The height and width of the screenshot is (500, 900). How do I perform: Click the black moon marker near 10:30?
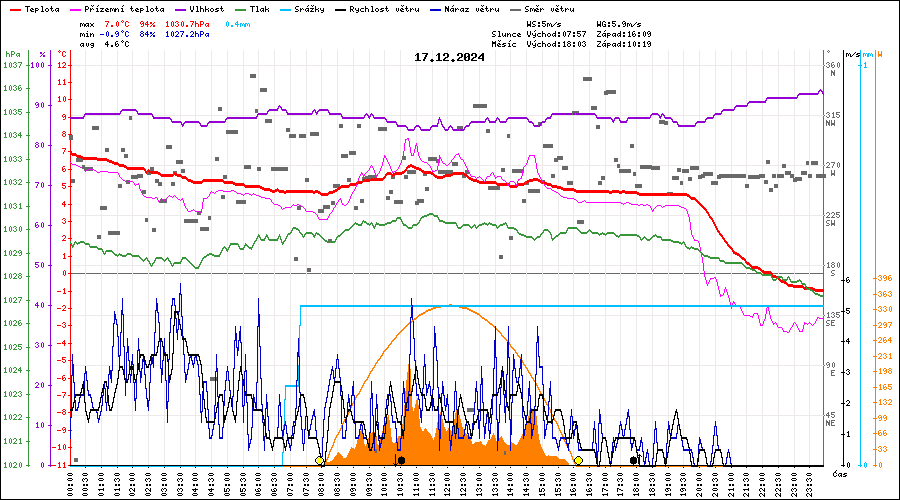point(401,461)
